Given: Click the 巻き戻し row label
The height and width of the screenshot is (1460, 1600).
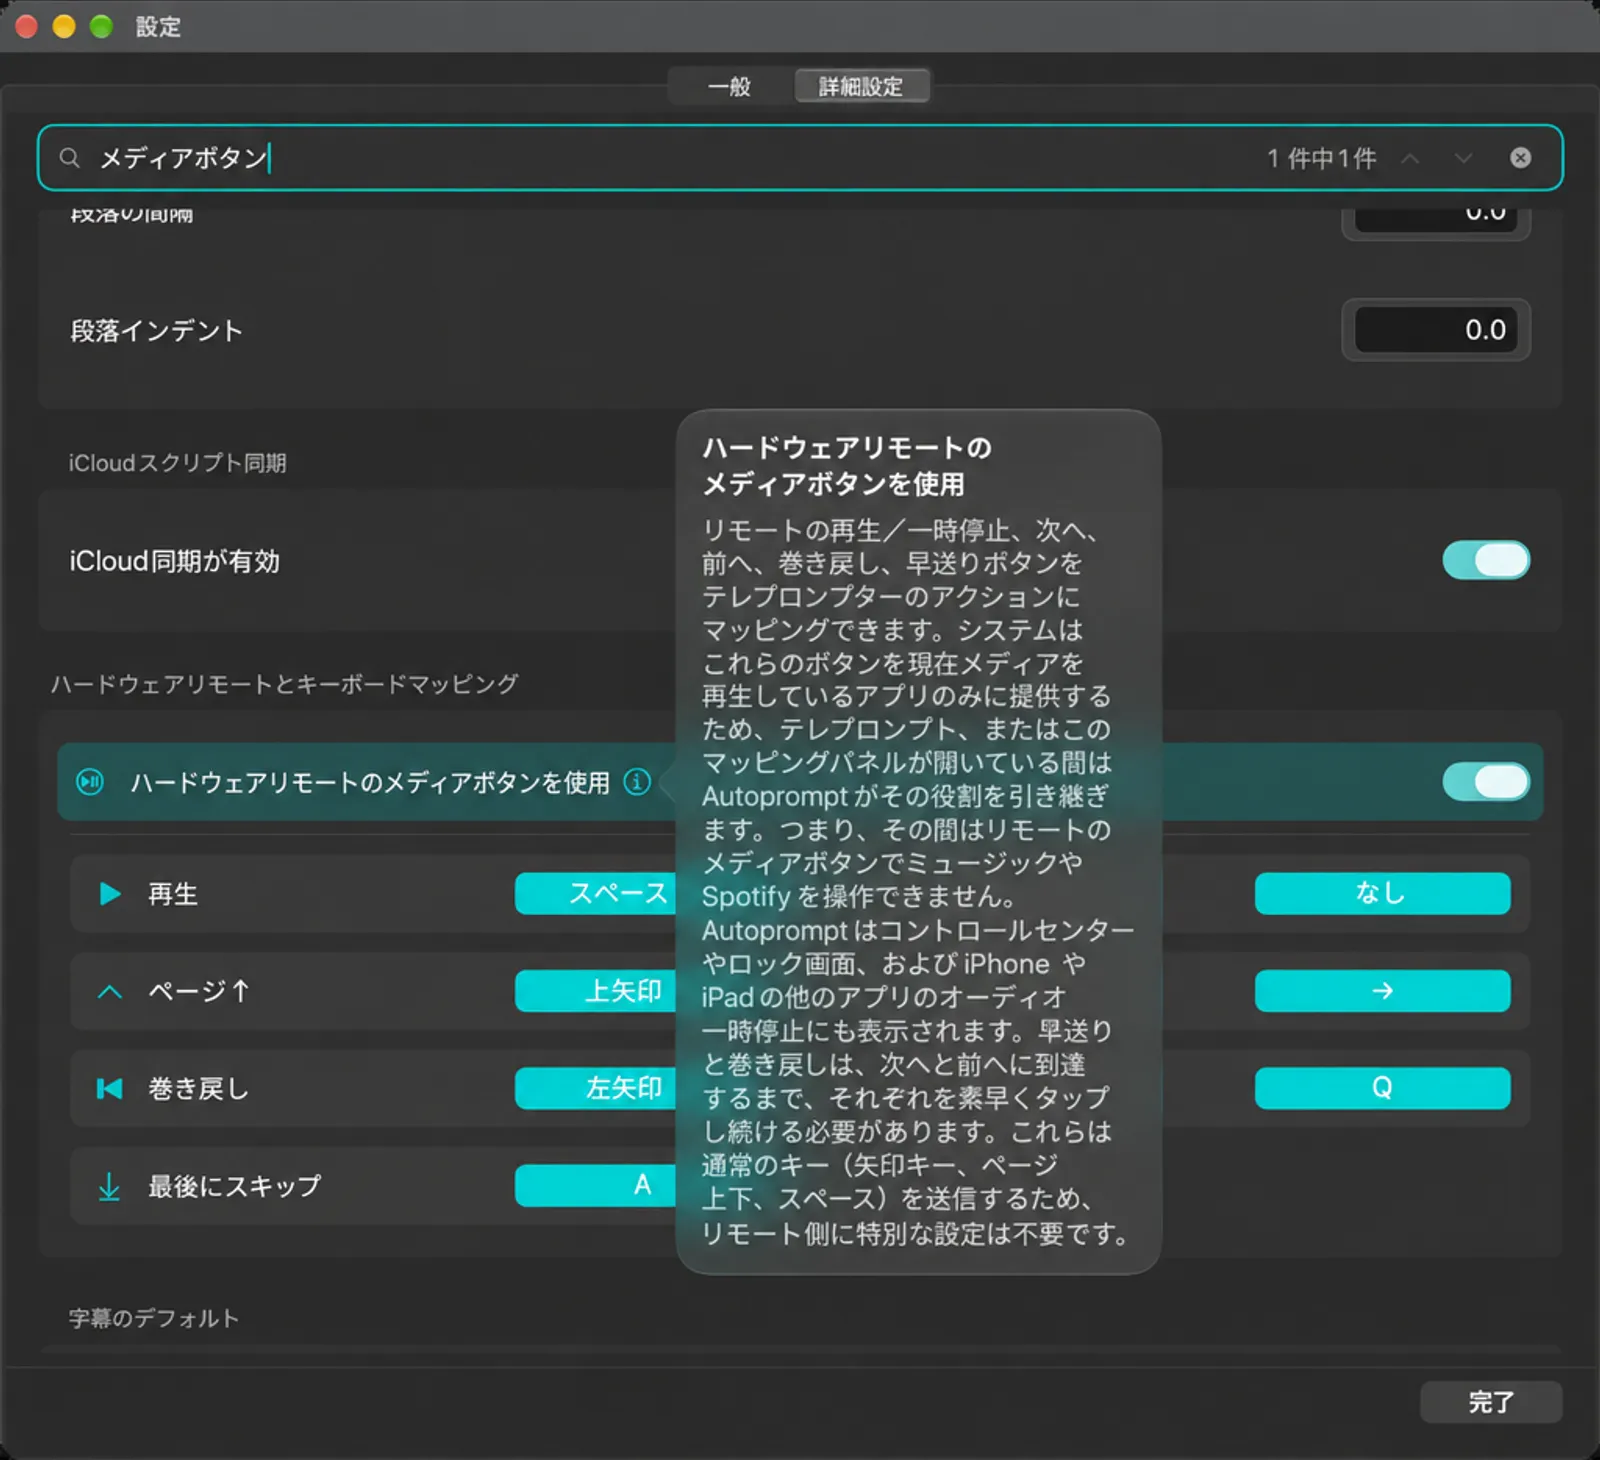Looking at the screenshot, I should (x=198, y=1089).
